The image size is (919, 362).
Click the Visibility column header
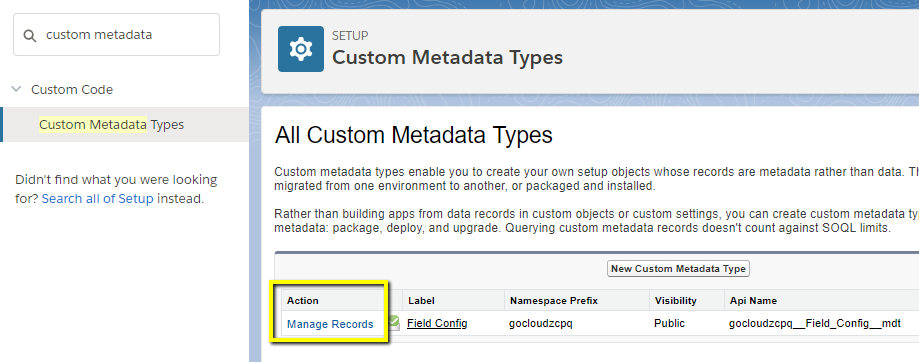(675, 300)
